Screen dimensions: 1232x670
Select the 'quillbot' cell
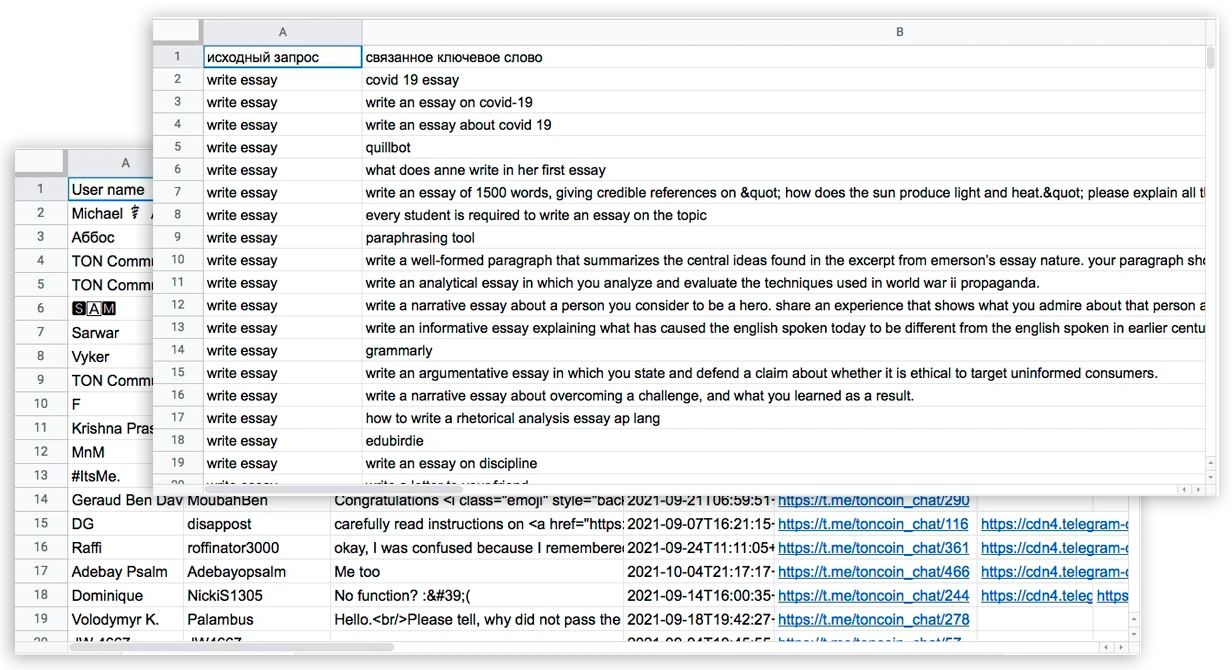point(388,148)
